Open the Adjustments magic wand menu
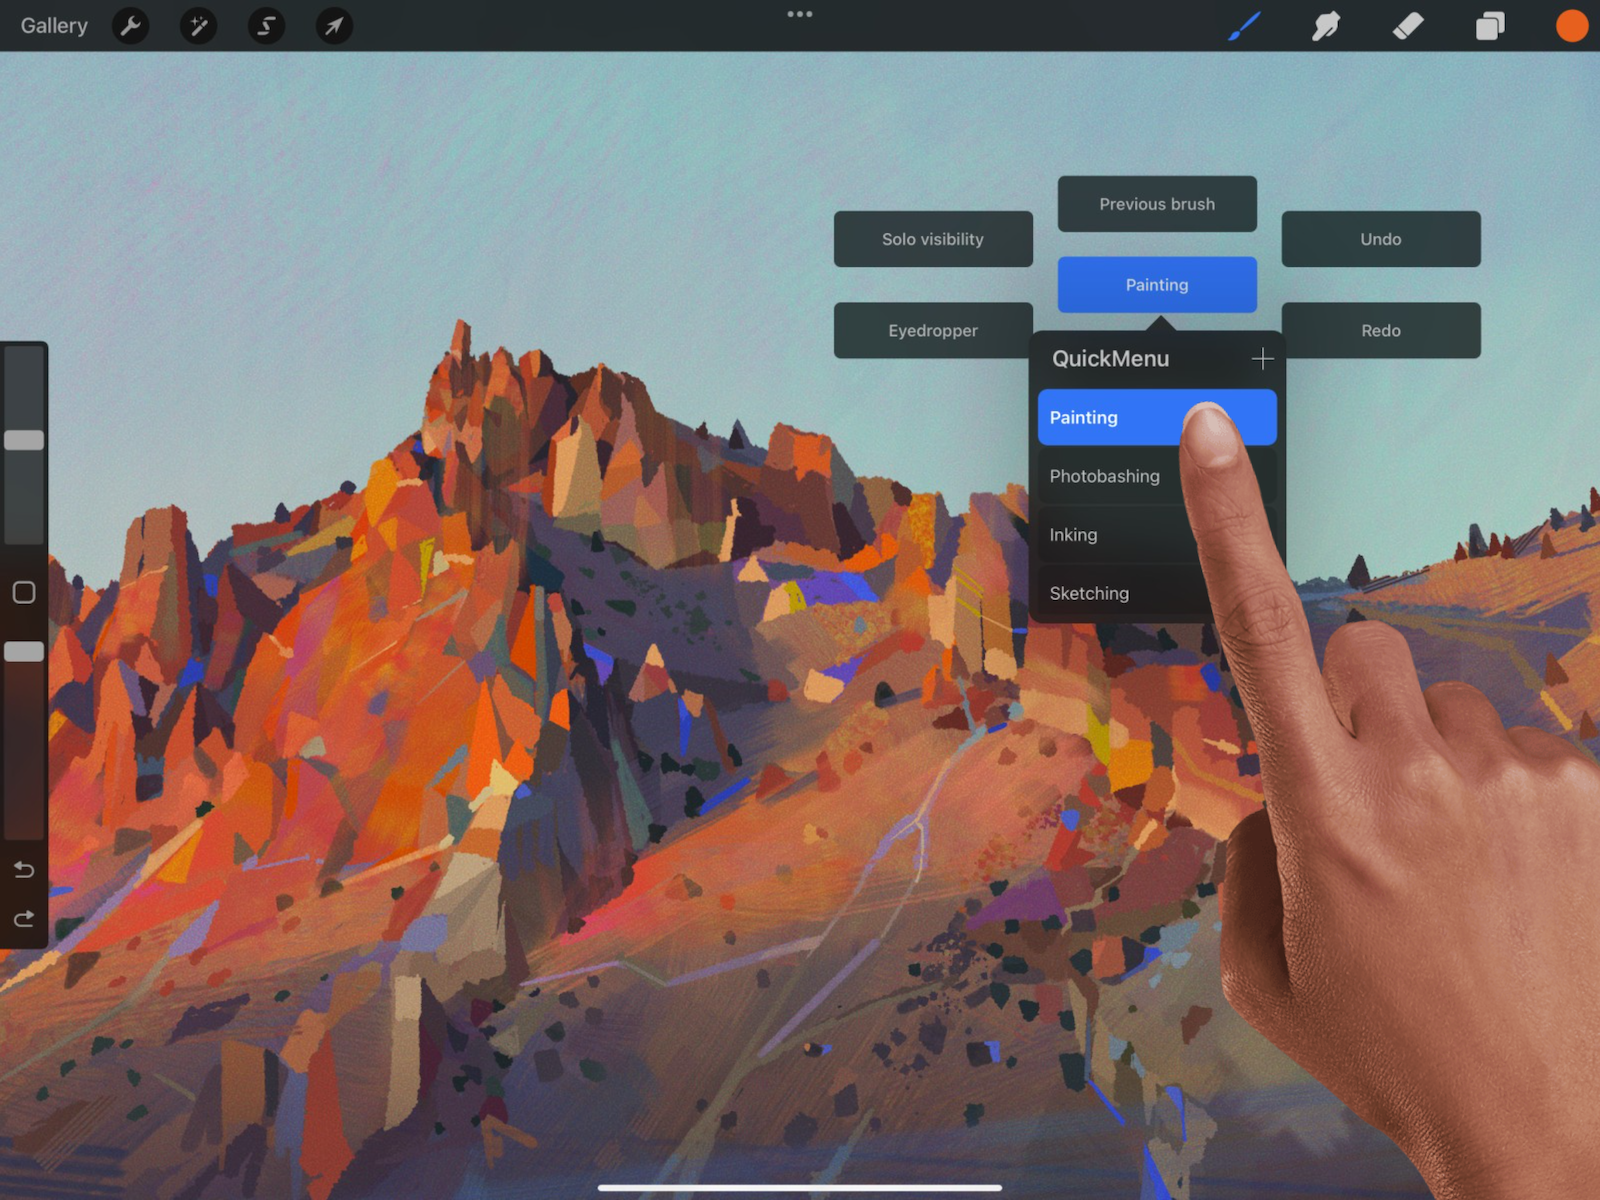This screenshot has height=1200, width=1600. (x=198, y=26)
